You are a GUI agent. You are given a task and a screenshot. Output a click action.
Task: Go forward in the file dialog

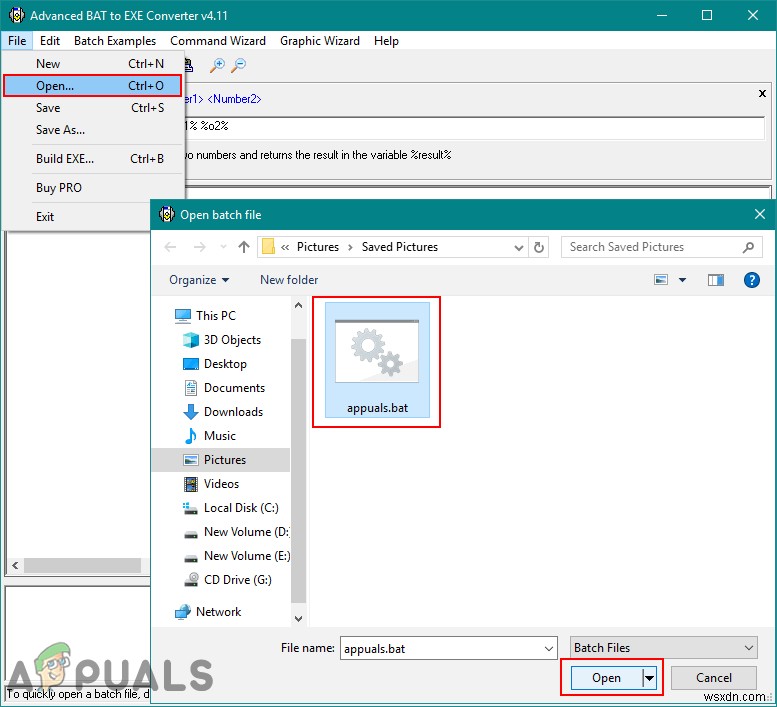point(199,247)
